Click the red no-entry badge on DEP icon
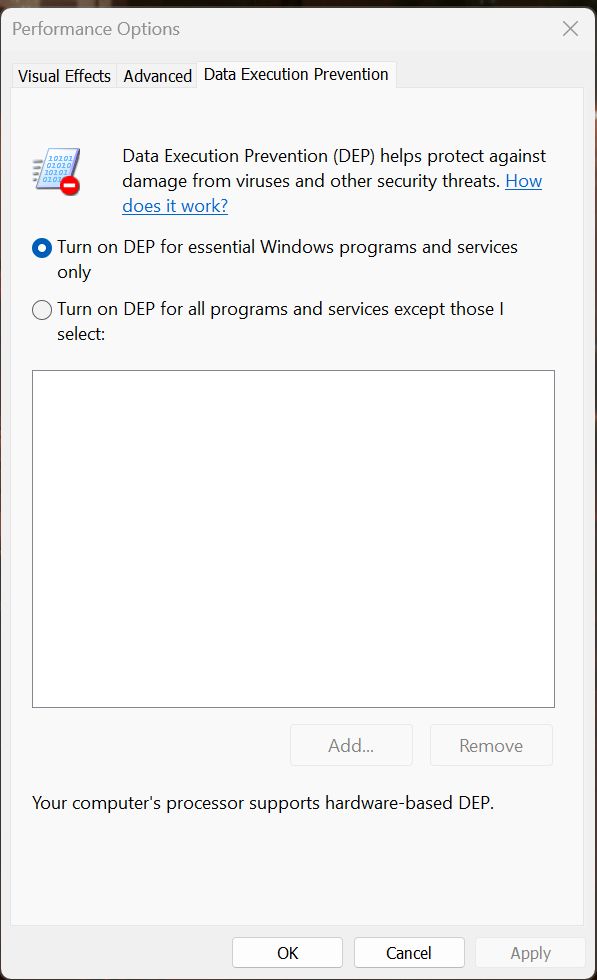Image resolution: width=597 pixels, height=980 pixels. pos(70,186)
